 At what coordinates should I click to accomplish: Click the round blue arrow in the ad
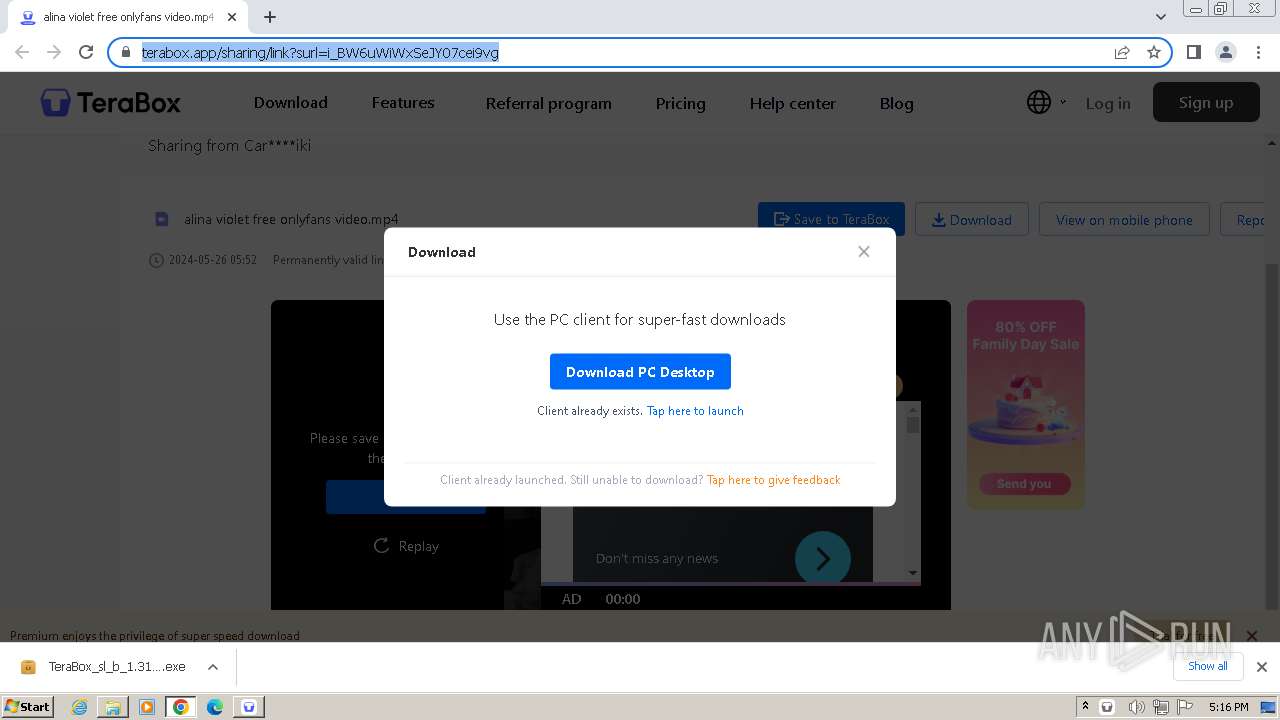(823, 558)
